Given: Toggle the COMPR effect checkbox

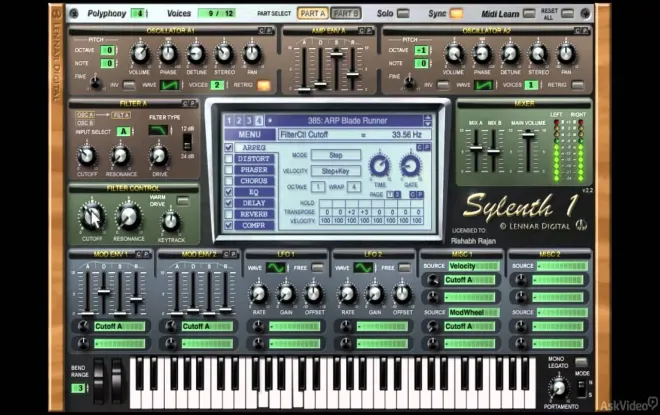Looking at the screenshot, I should click(x=229, y=225).
